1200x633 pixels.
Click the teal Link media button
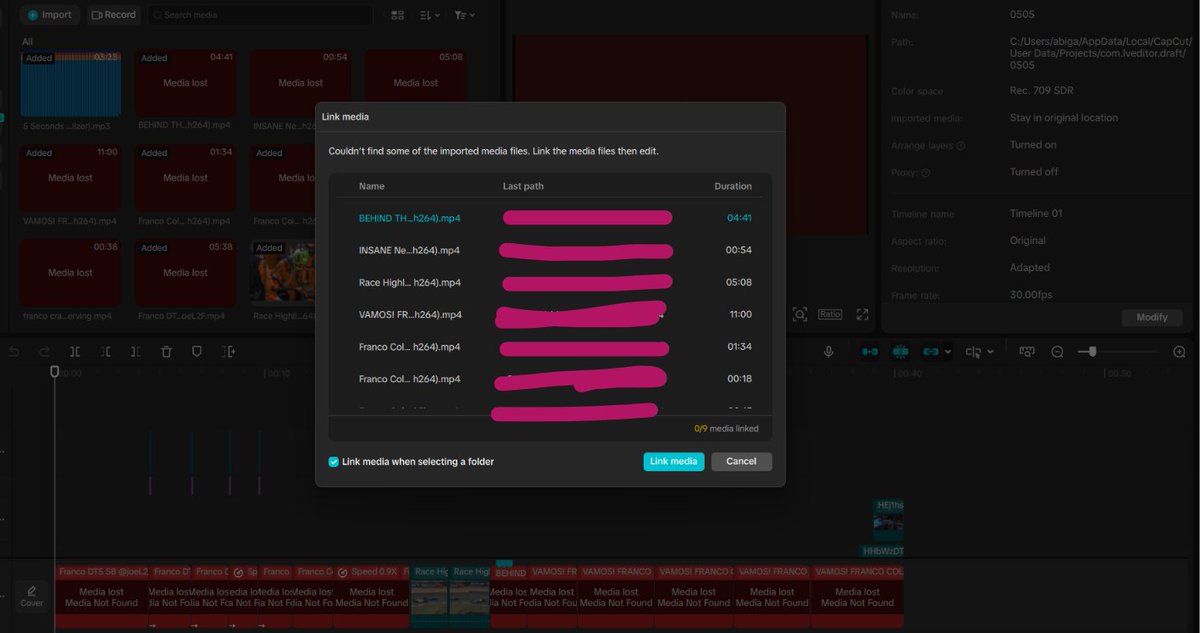[x=674, y=462]
